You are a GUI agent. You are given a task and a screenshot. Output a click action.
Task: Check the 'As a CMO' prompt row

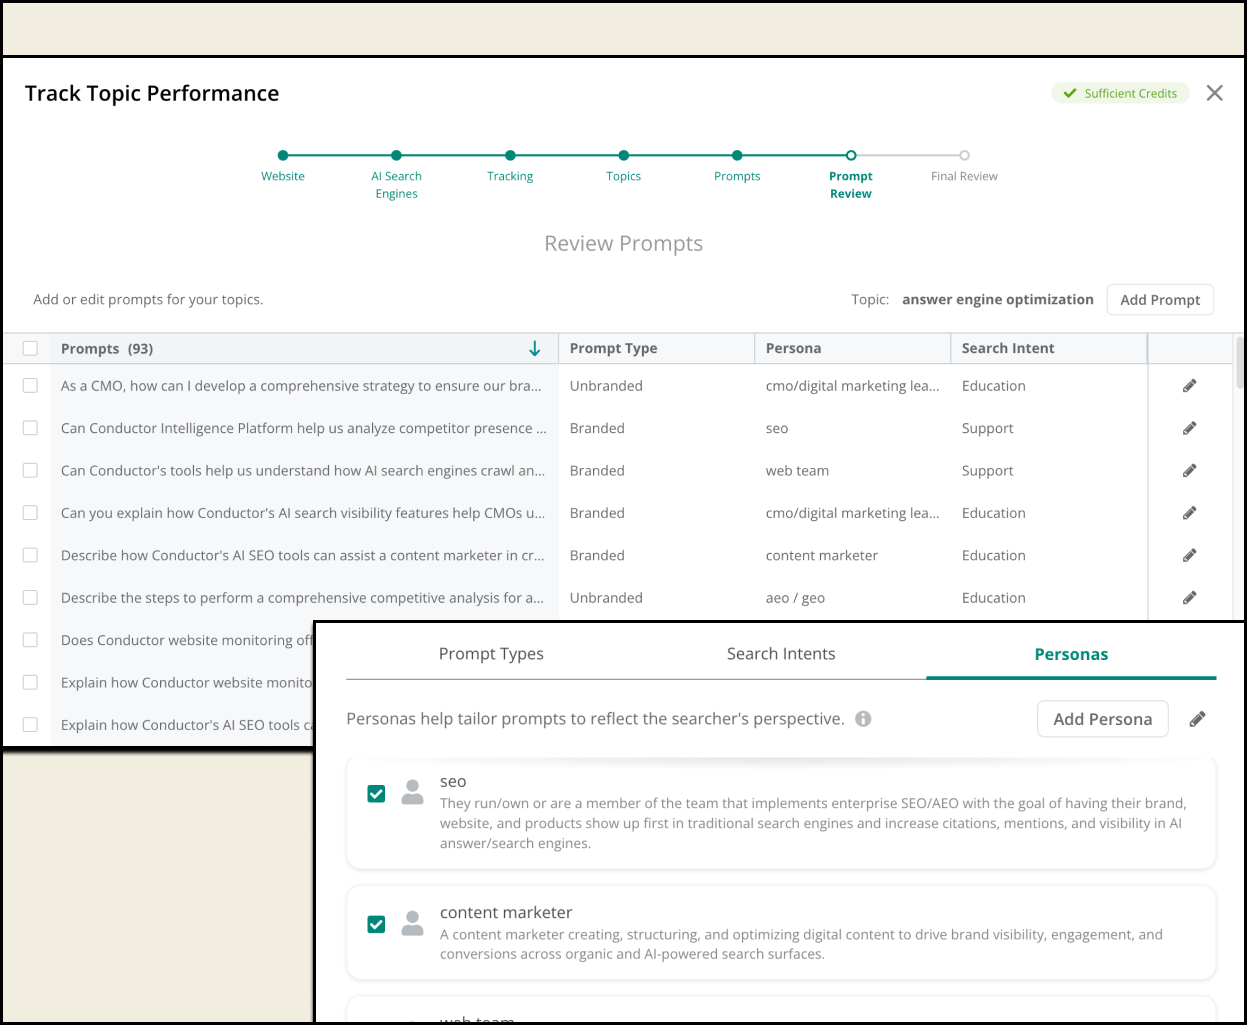click(30, 386)
